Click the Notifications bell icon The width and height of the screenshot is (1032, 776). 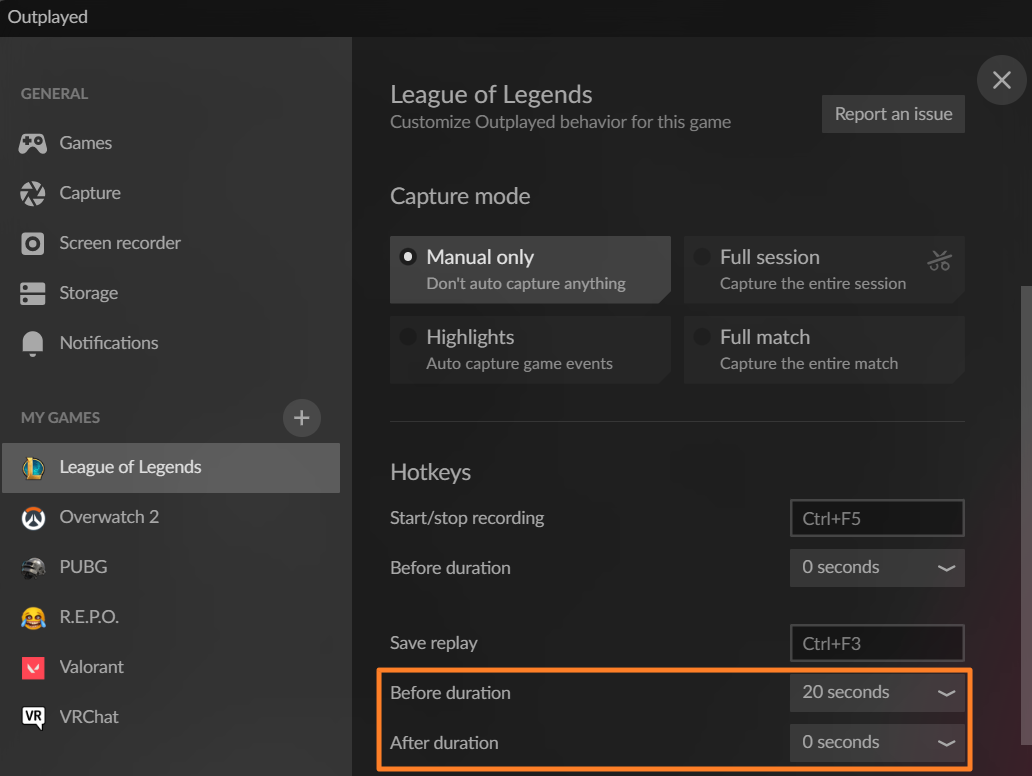click(x=32, y=343)
